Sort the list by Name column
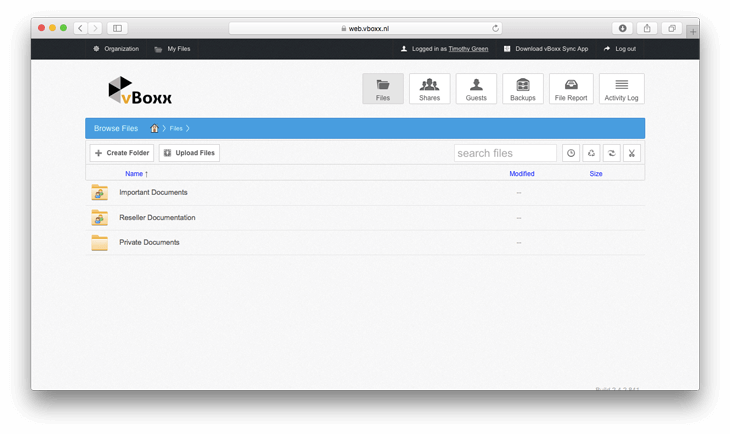730x434 pixels. tap(134, 174)
